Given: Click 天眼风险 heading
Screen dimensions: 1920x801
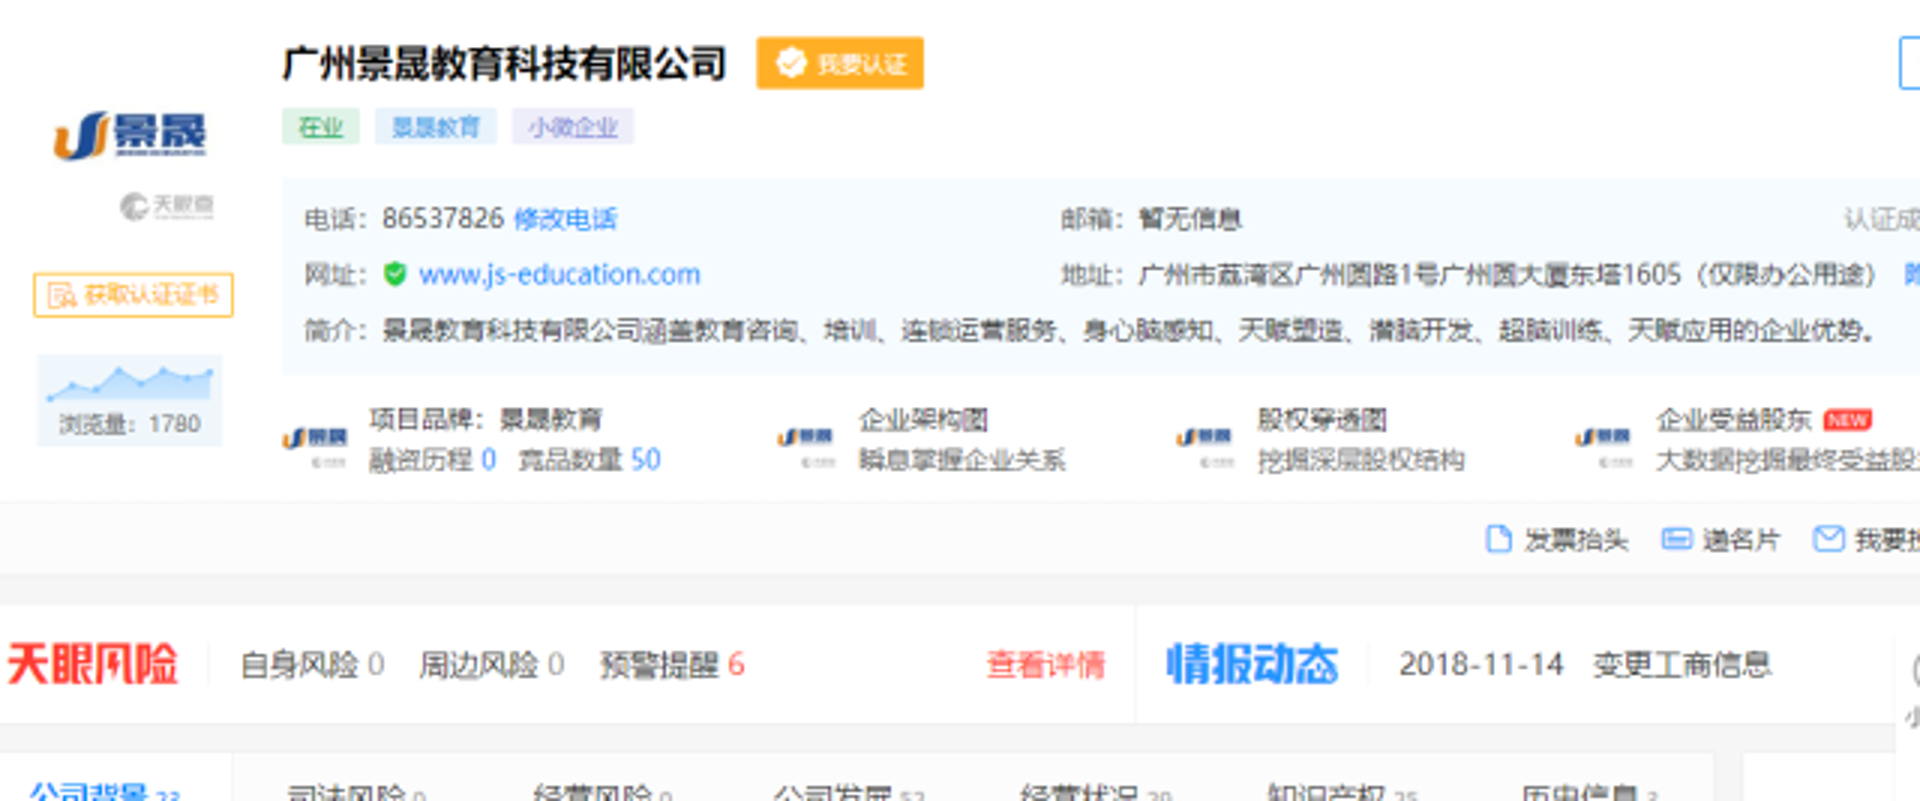Looking at the screenshot, I should coord(93,664).
